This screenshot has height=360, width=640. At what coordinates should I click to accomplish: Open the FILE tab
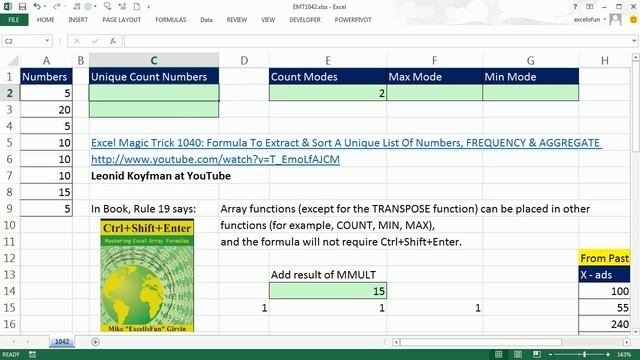(14, 20)
